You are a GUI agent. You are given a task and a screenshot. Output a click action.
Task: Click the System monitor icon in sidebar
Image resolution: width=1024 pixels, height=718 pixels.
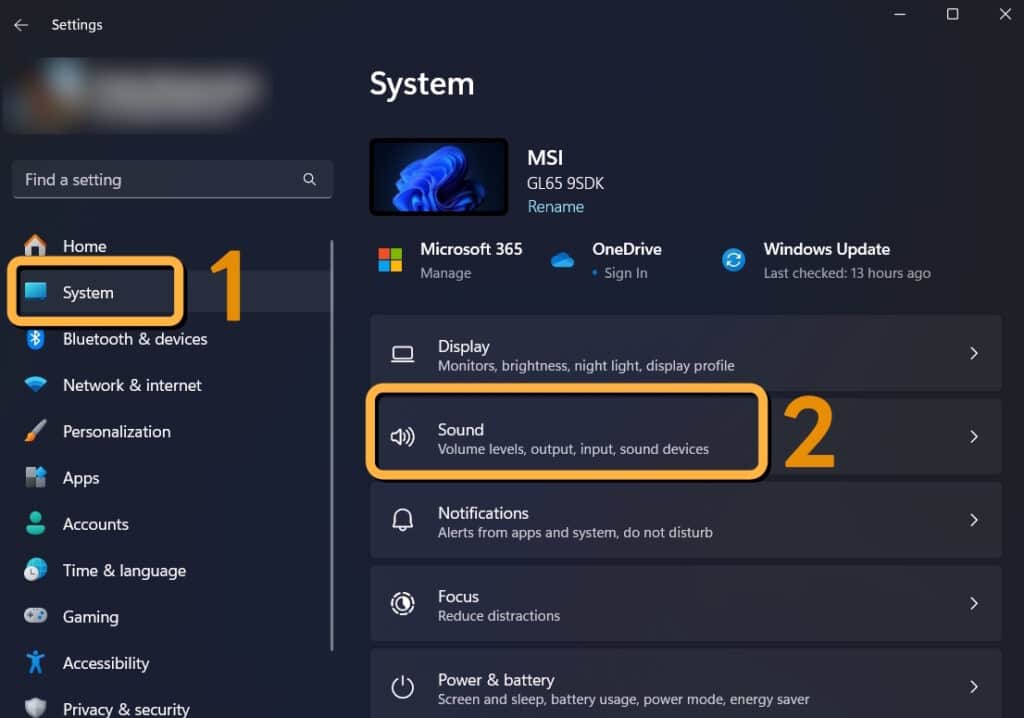pyautogui.click(x=35, y=291)
